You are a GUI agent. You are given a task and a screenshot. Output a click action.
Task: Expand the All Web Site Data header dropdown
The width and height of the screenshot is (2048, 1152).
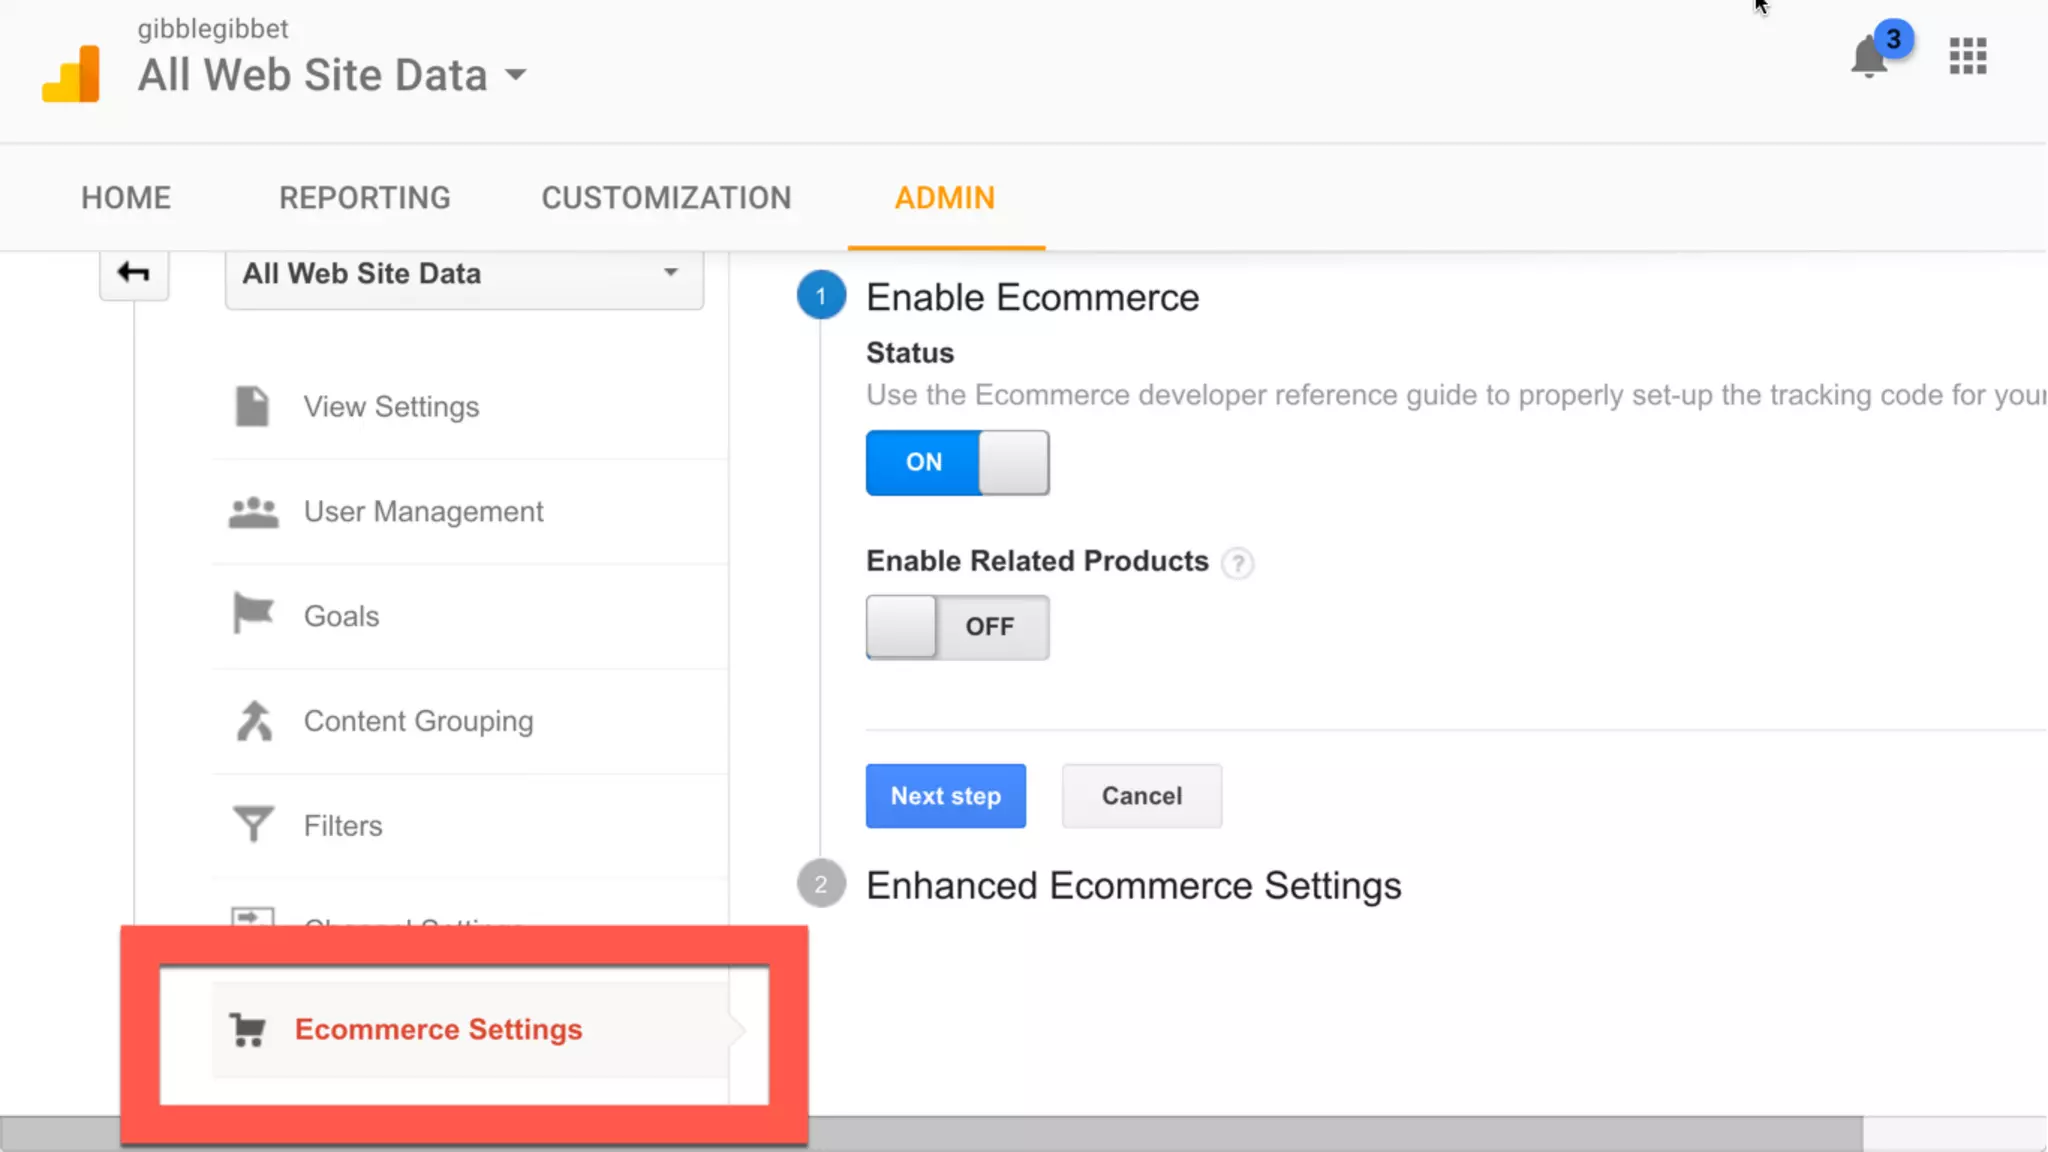(x=516, y=75)
